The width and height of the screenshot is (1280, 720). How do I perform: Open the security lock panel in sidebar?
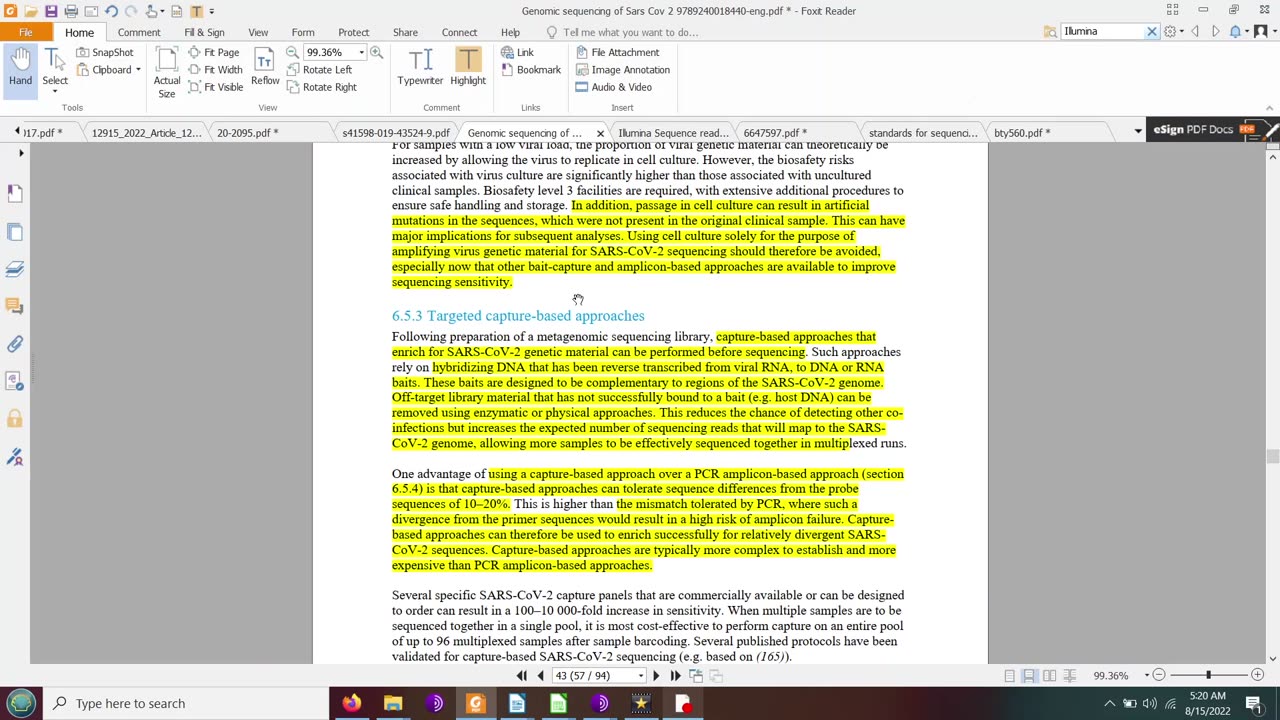pyautogui.click(x=15, y=419)
